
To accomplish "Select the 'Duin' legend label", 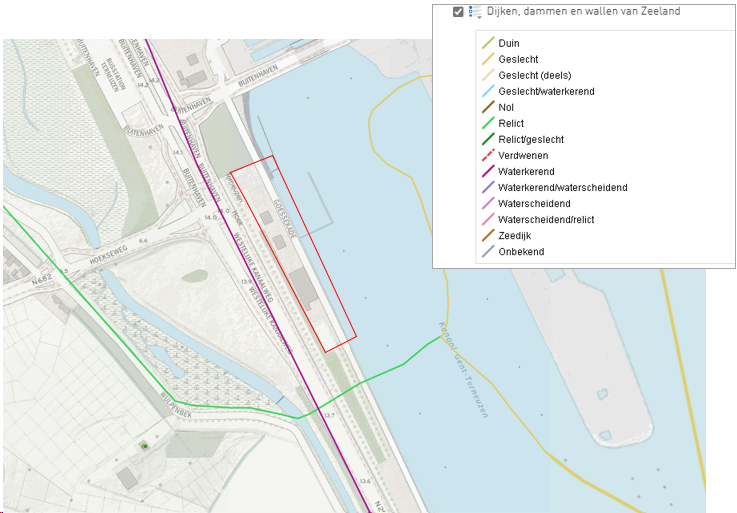I will [x=509, y=43].
